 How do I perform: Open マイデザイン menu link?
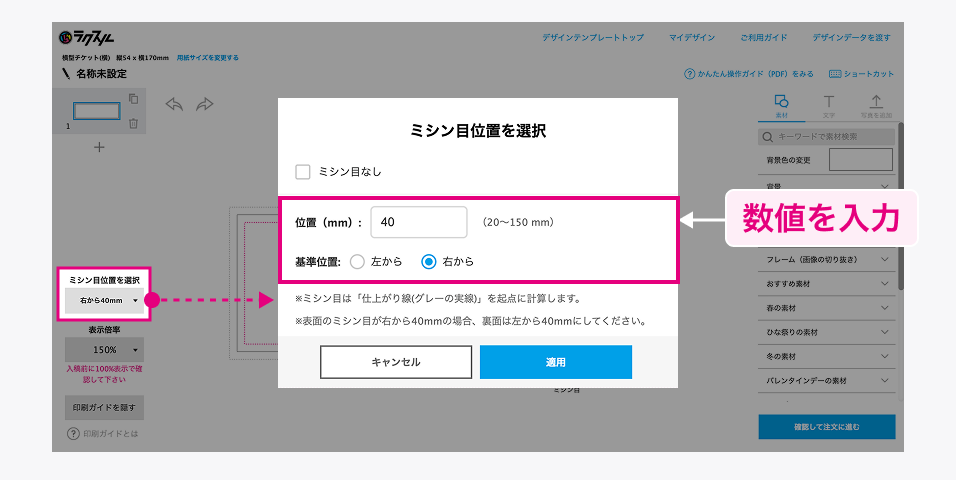pyautogui.click(x=692, y=38)
